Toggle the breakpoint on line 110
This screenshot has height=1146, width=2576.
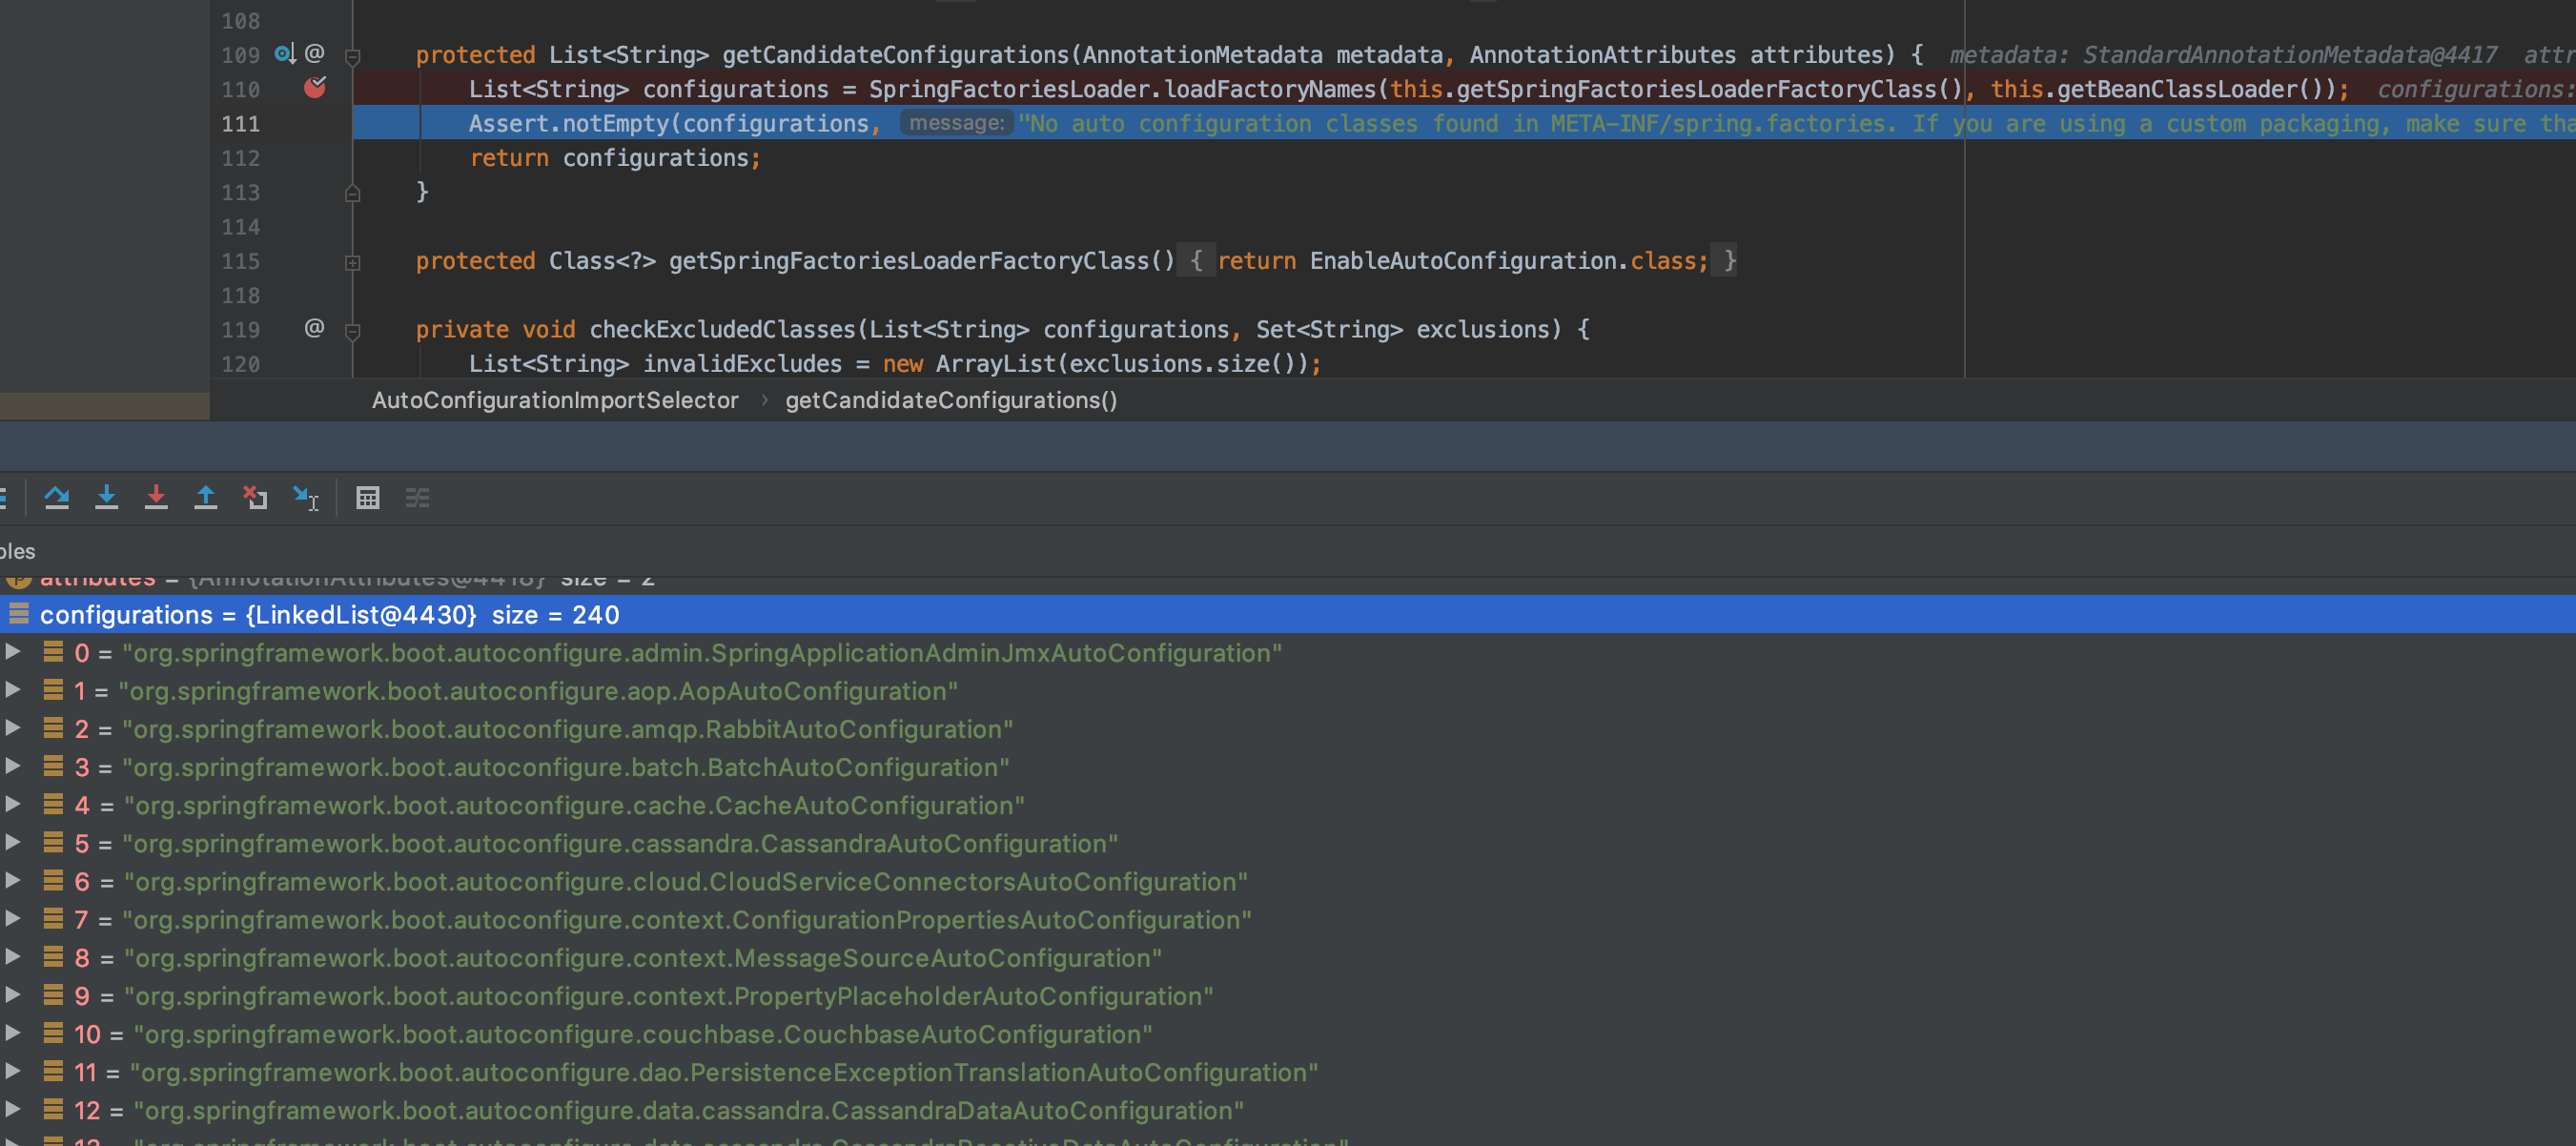pyautogui.click(x=315, y=89)
